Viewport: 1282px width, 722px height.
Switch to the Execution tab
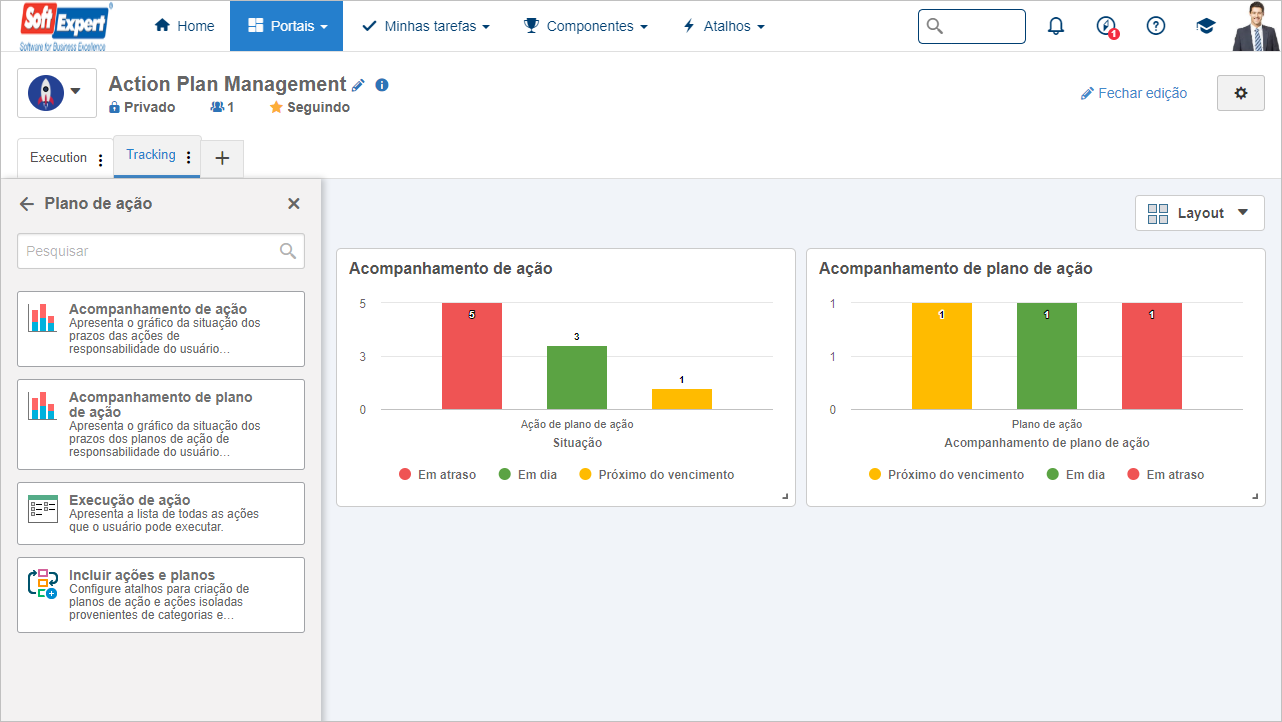58,158
